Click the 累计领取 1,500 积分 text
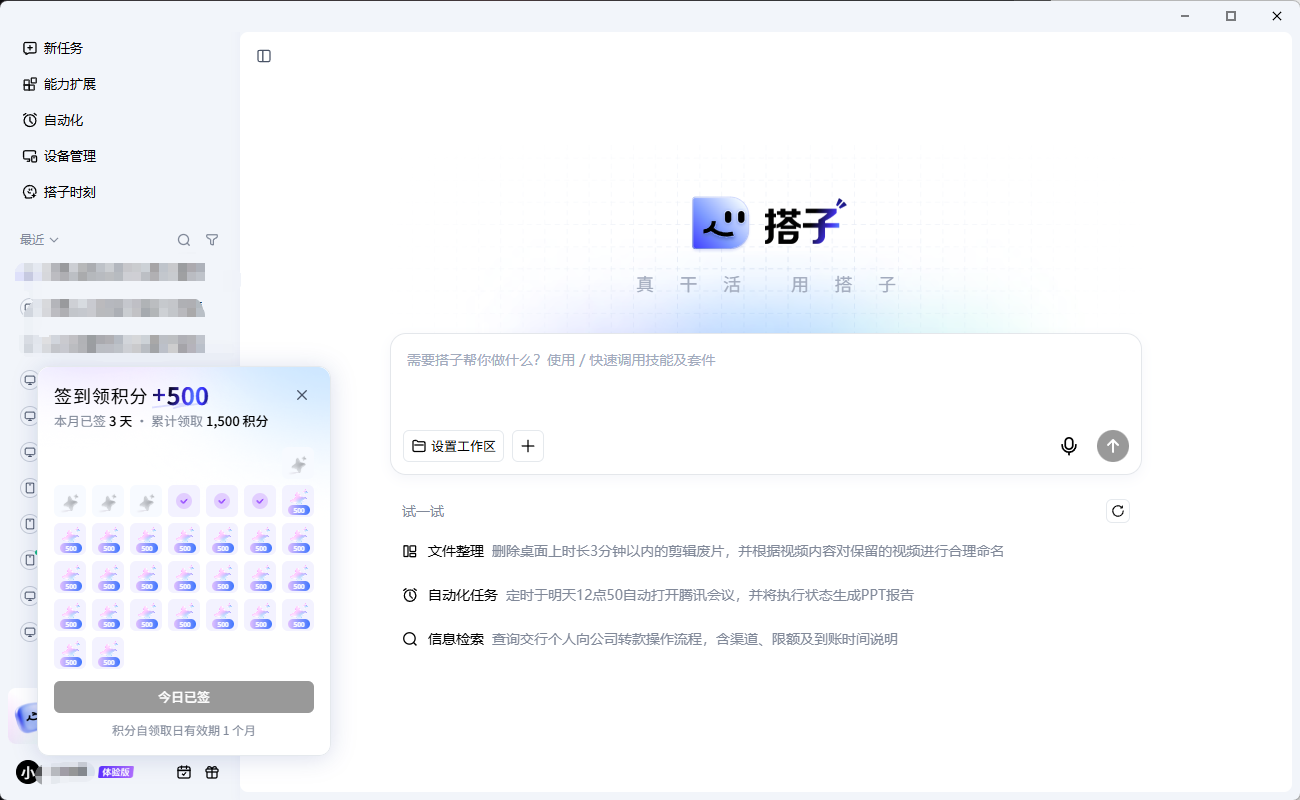The width and height of the screenshot is (1300, 800). coord(210,421)
